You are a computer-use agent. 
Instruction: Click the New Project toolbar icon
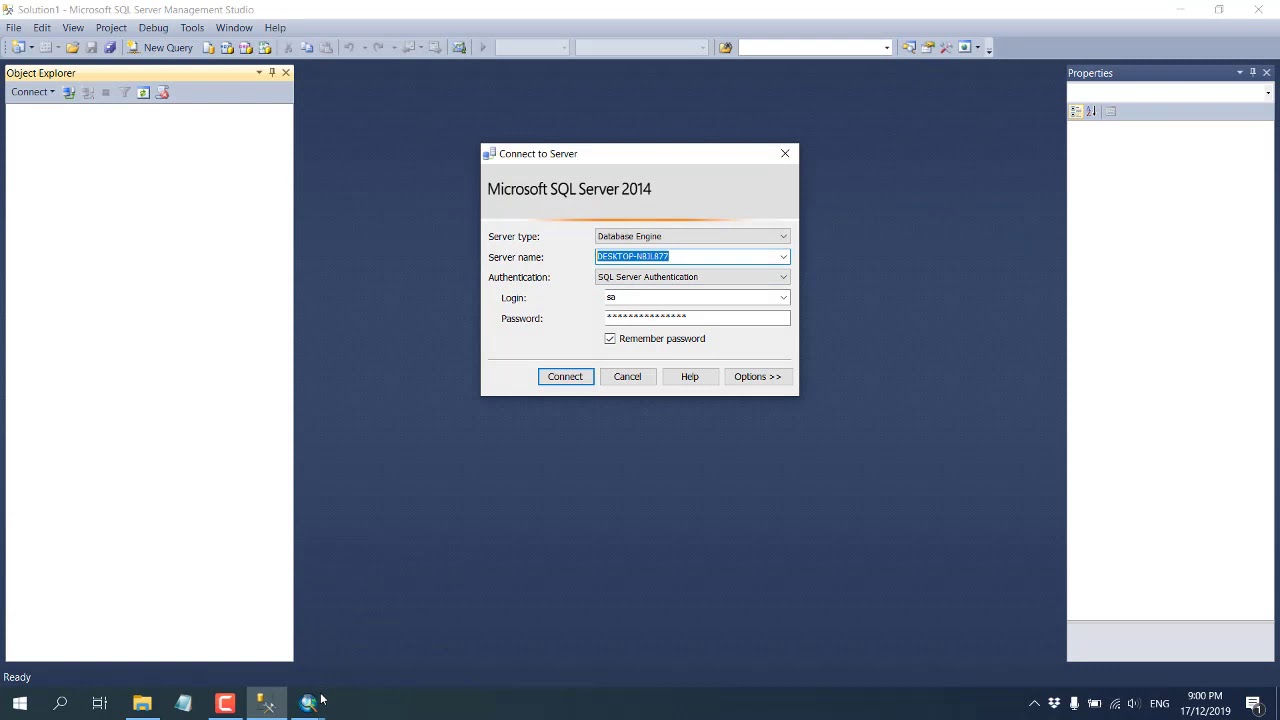pyautogui.click(x=18, y=47)
